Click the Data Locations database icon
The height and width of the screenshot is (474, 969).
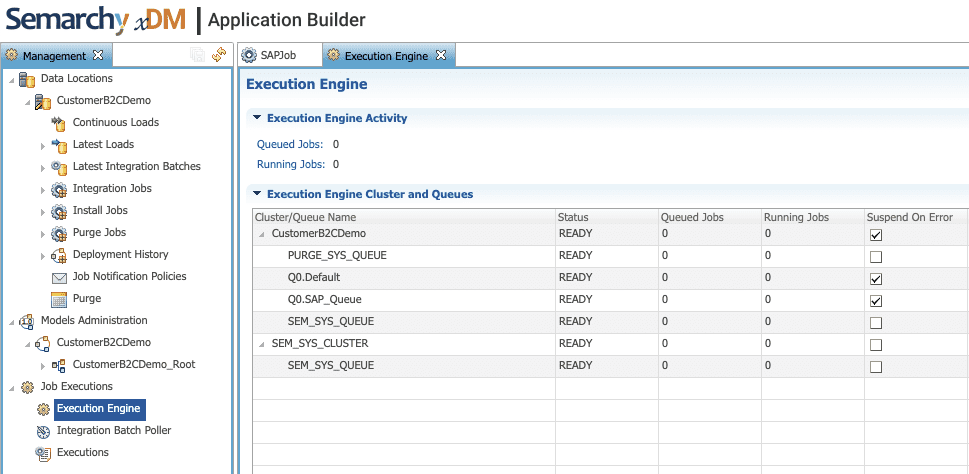27,78
